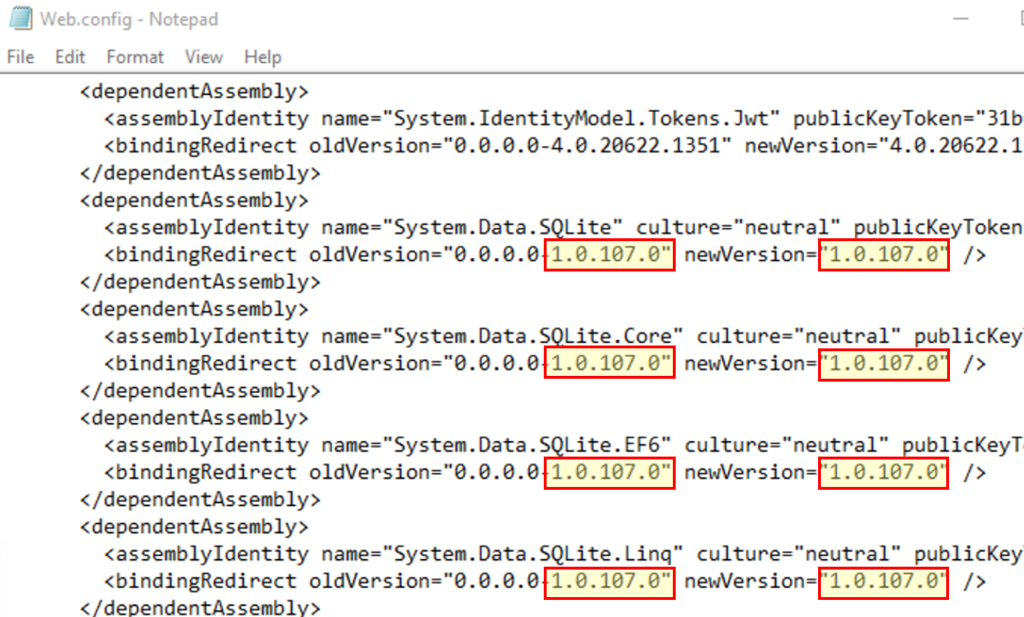Click highlighted newVersion 1.0.107.0 under System.Data.SQLite.Linq
Viewport: 1024px width, 617px height.
click(x=883, y=581)
